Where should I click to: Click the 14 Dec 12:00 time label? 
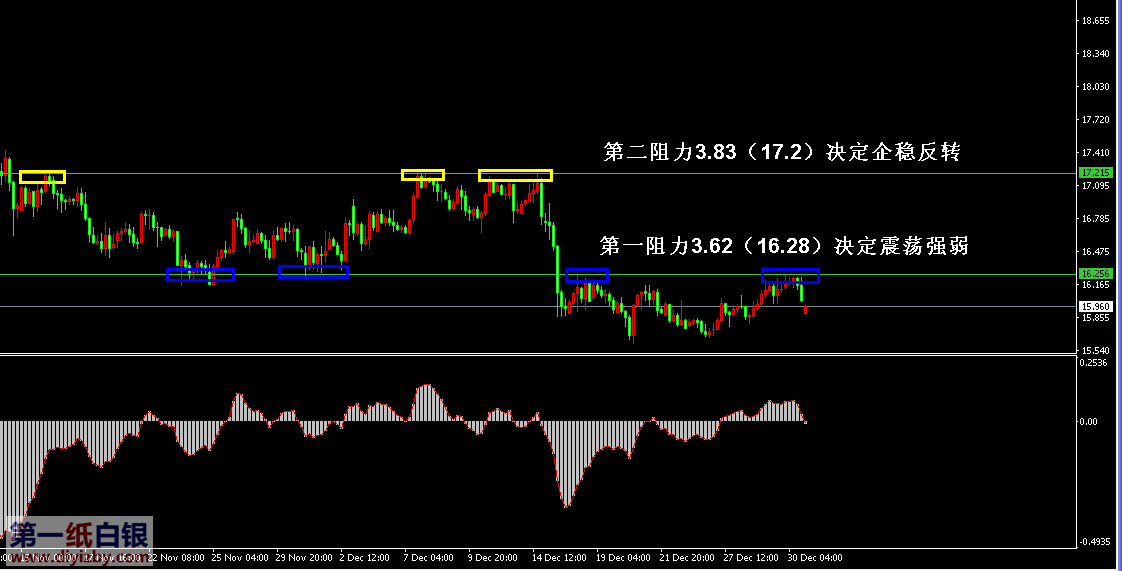tap(559, 558)
